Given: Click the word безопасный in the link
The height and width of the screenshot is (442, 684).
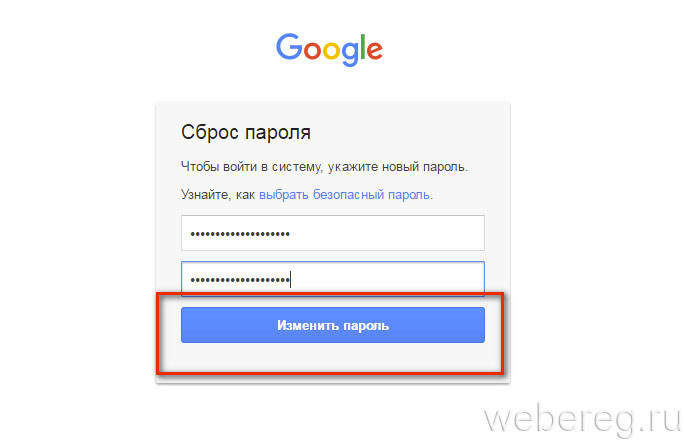Looking at the screenshot, I should click(x=349, y=195).
